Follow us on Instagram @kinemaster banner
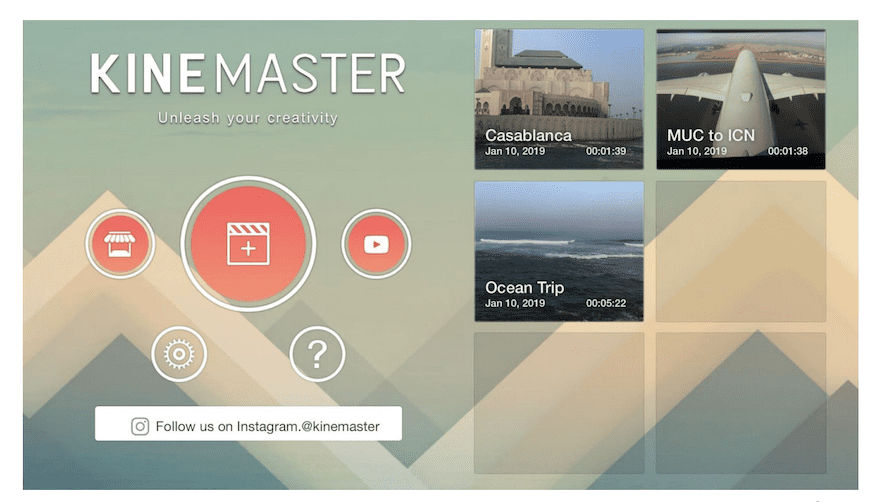Screen dimensions: 880x502 pos(248,424)
